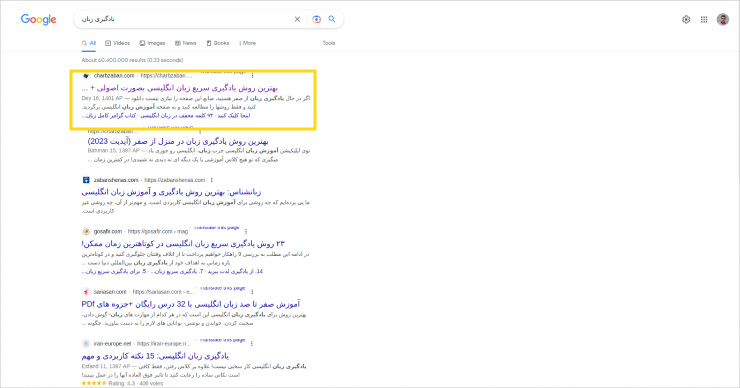Image resolution: width=740 pixels, height=388 pixels.
Task: Switch to the Videos tab
Action: tap(118, 43)
